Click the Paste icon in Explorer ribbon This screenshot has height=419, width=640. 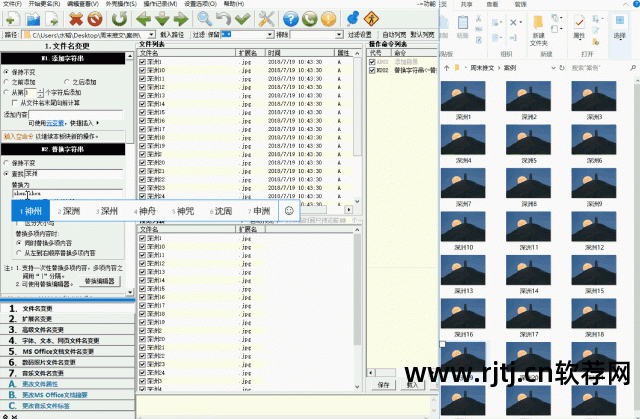pyautogui.click(x=463, y=23)
